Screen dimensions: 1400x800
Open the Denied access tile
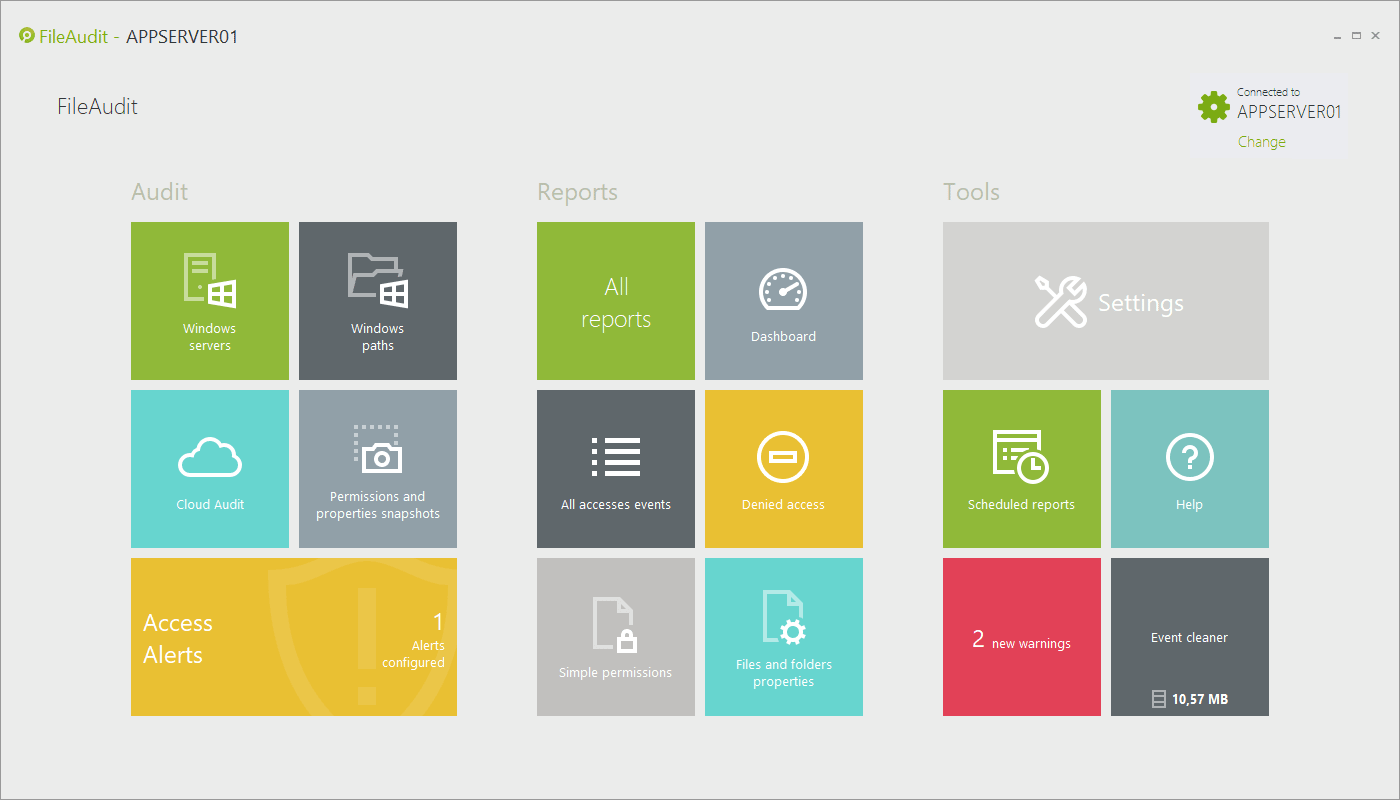(x=784, y=469)
